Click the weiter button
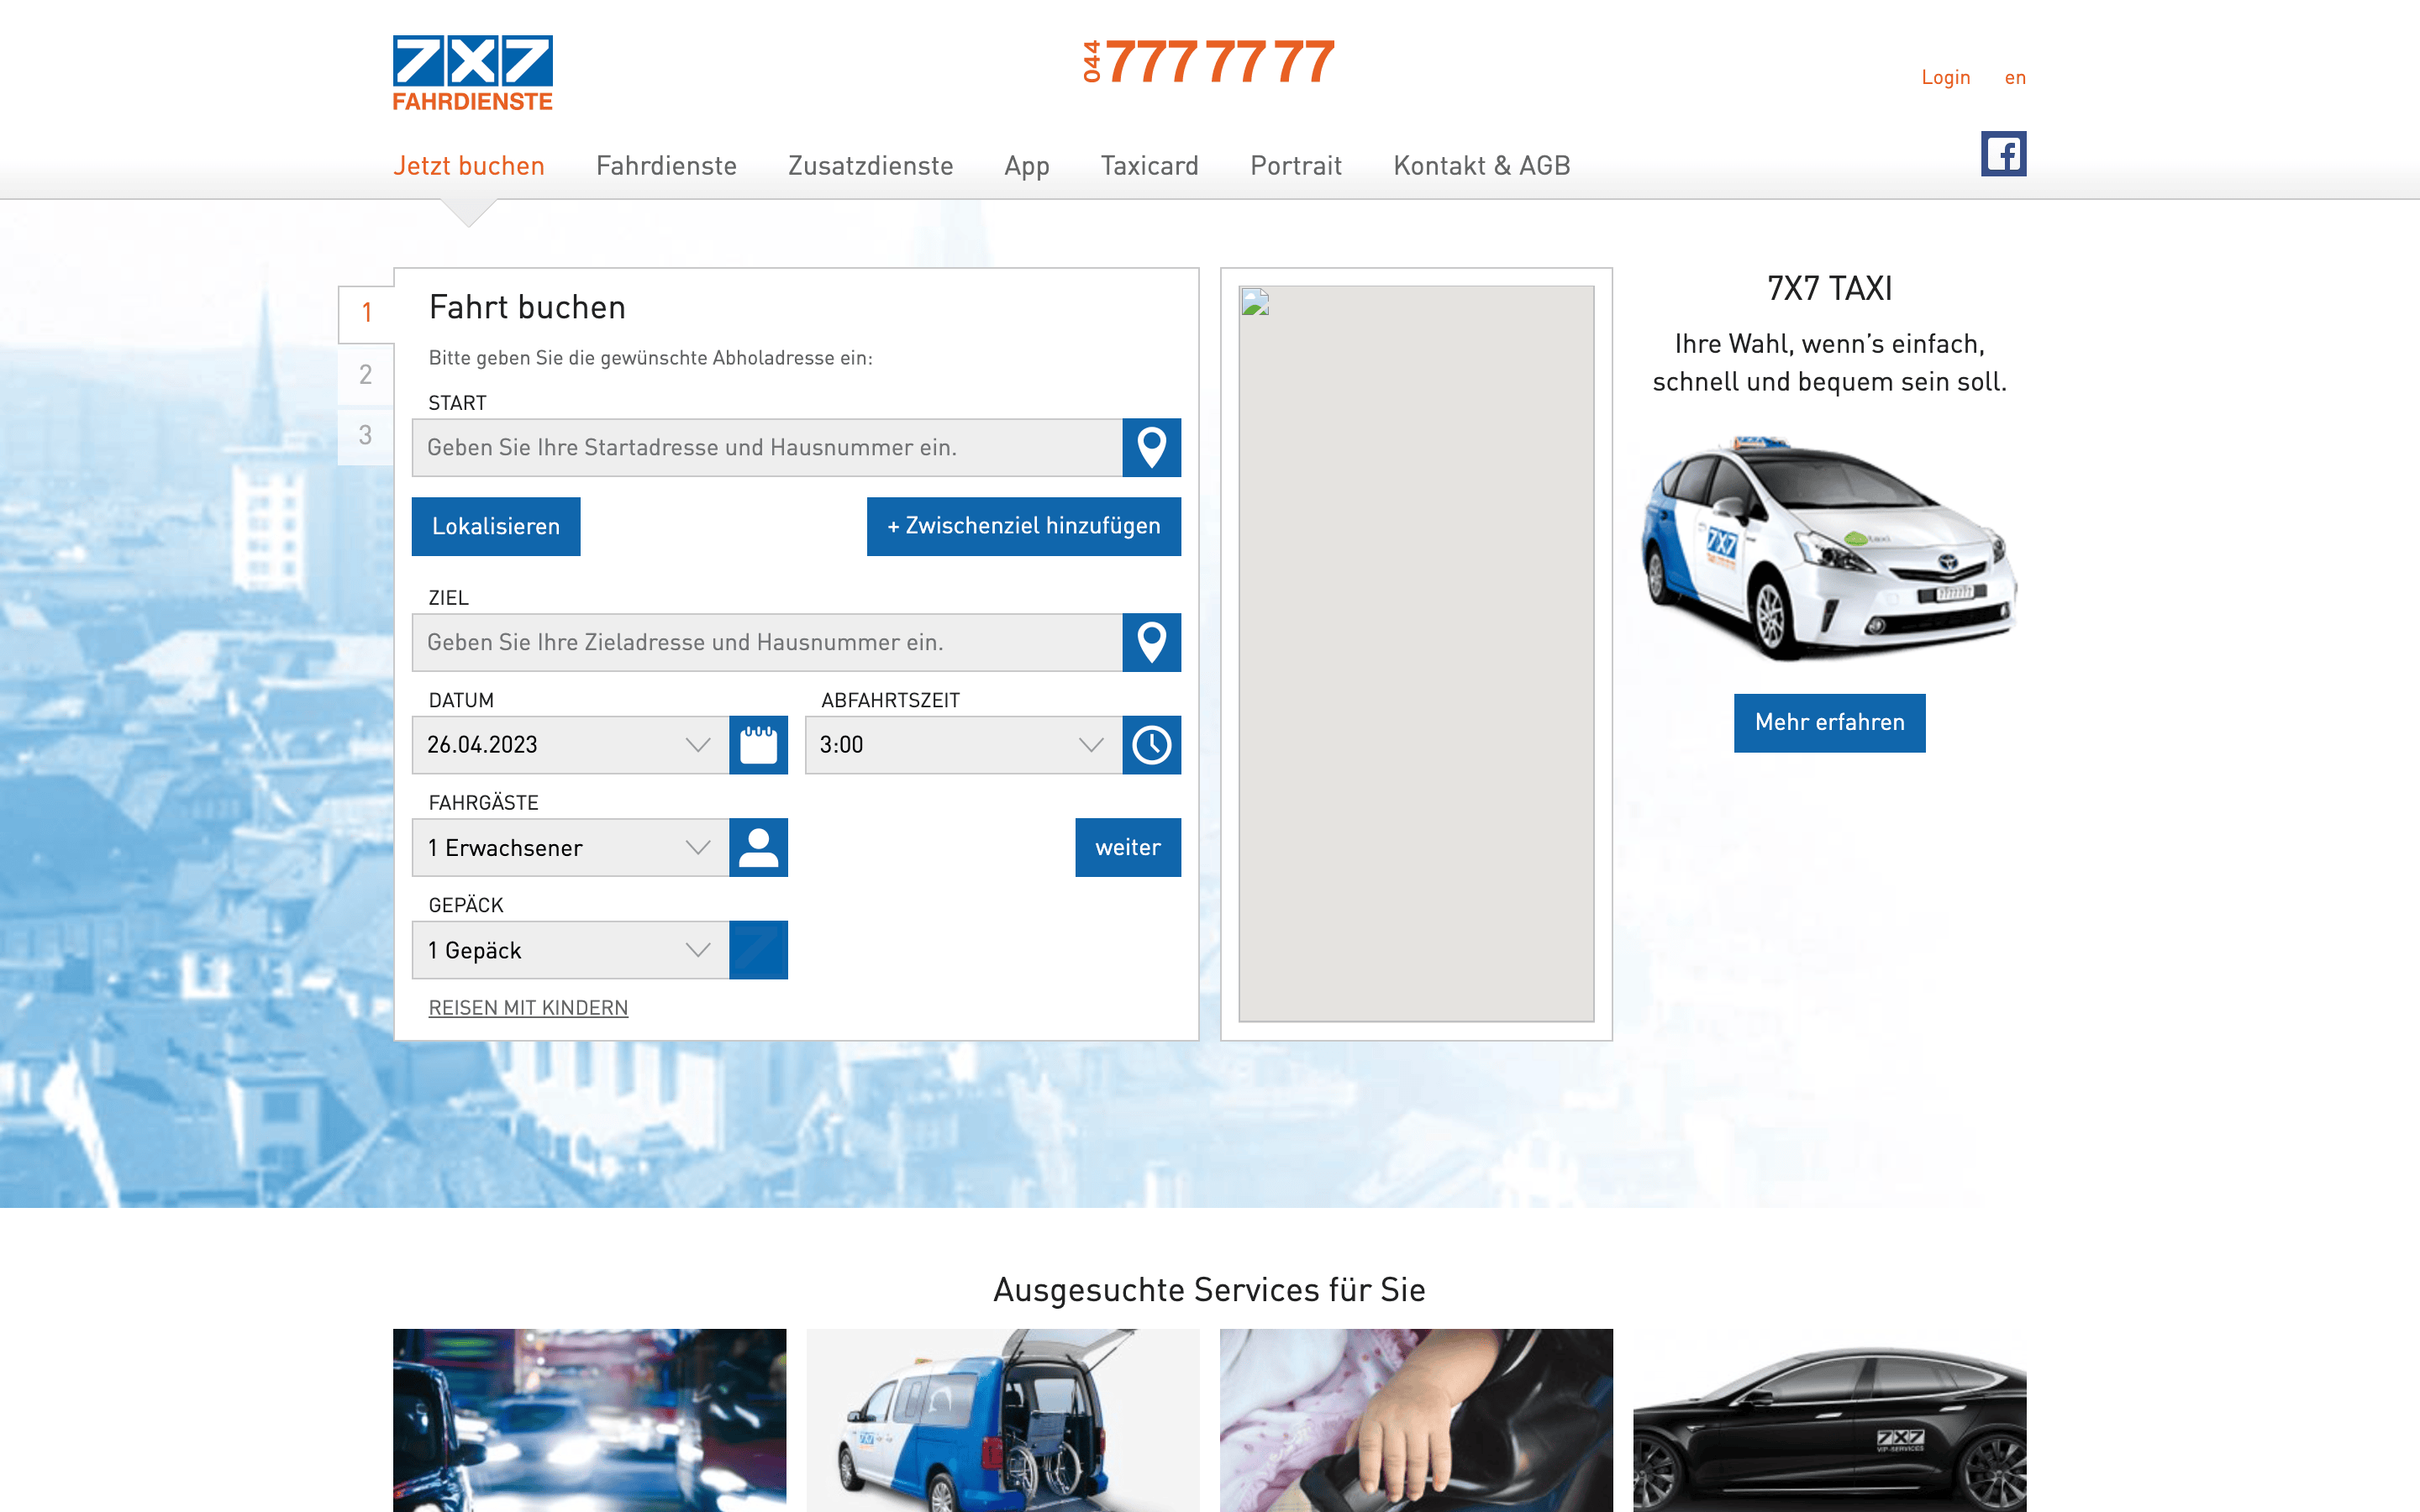Viewport: 2420px width, 1512px height. [x=1127, y=848]
